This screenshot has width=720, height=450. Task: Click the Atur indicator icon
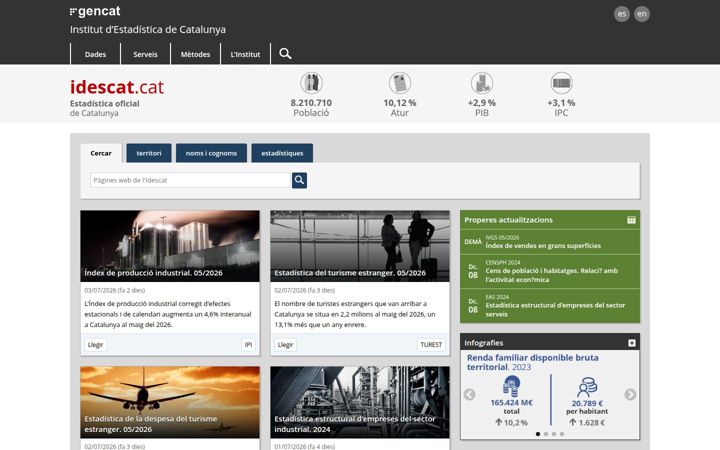pos(399,83)
